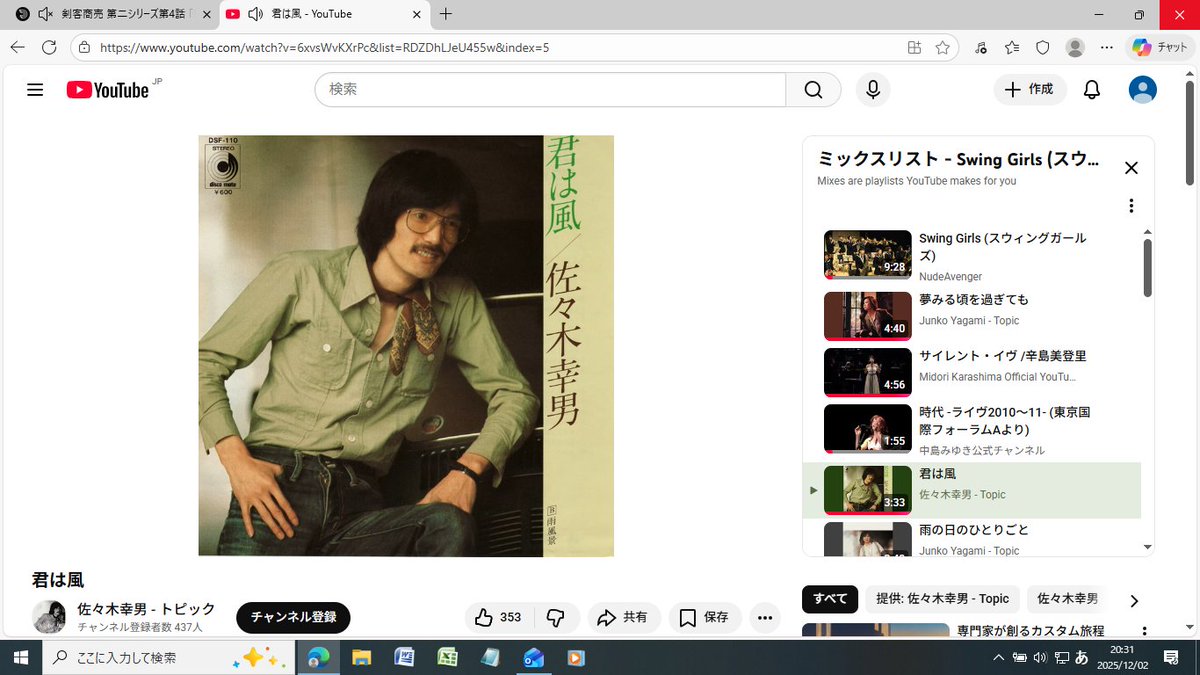The height and width of the screenshot is (675, 1200).
Task: Show hidden system tray icons chevron
Action: tap(997, 657)
